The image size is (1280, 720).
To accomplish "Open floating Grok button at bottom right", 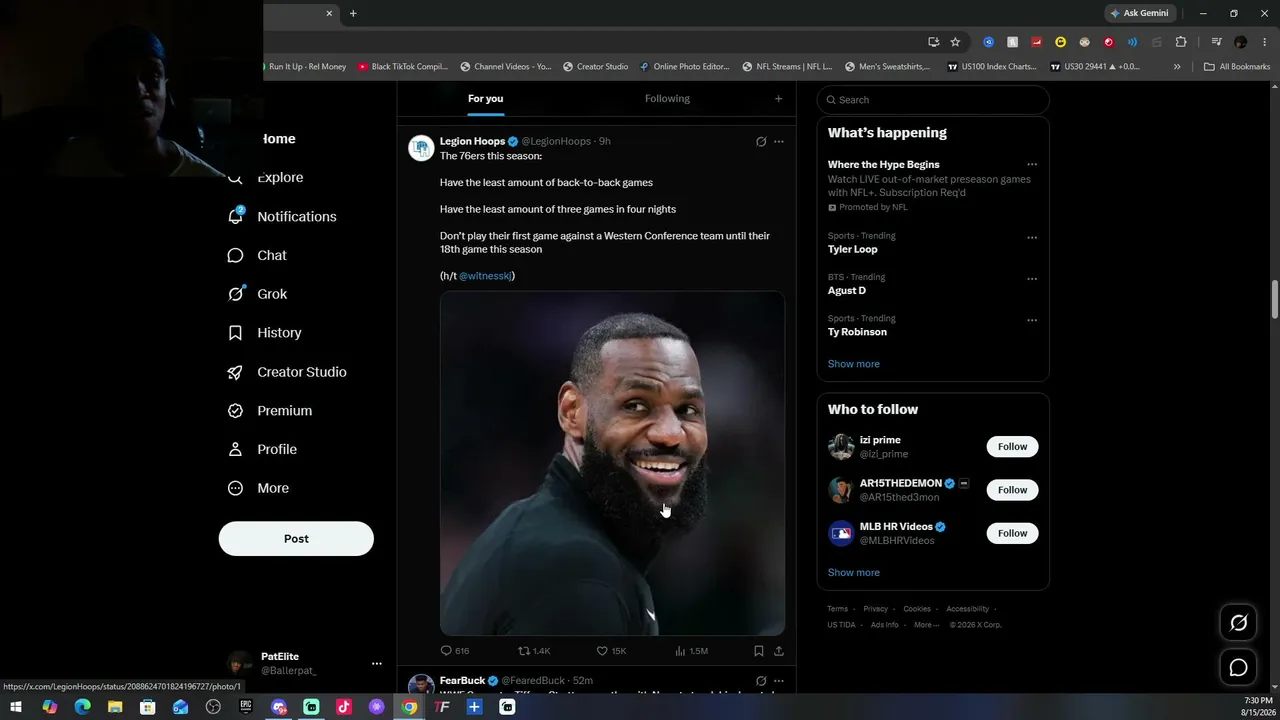I will [x=1238, y=623].
